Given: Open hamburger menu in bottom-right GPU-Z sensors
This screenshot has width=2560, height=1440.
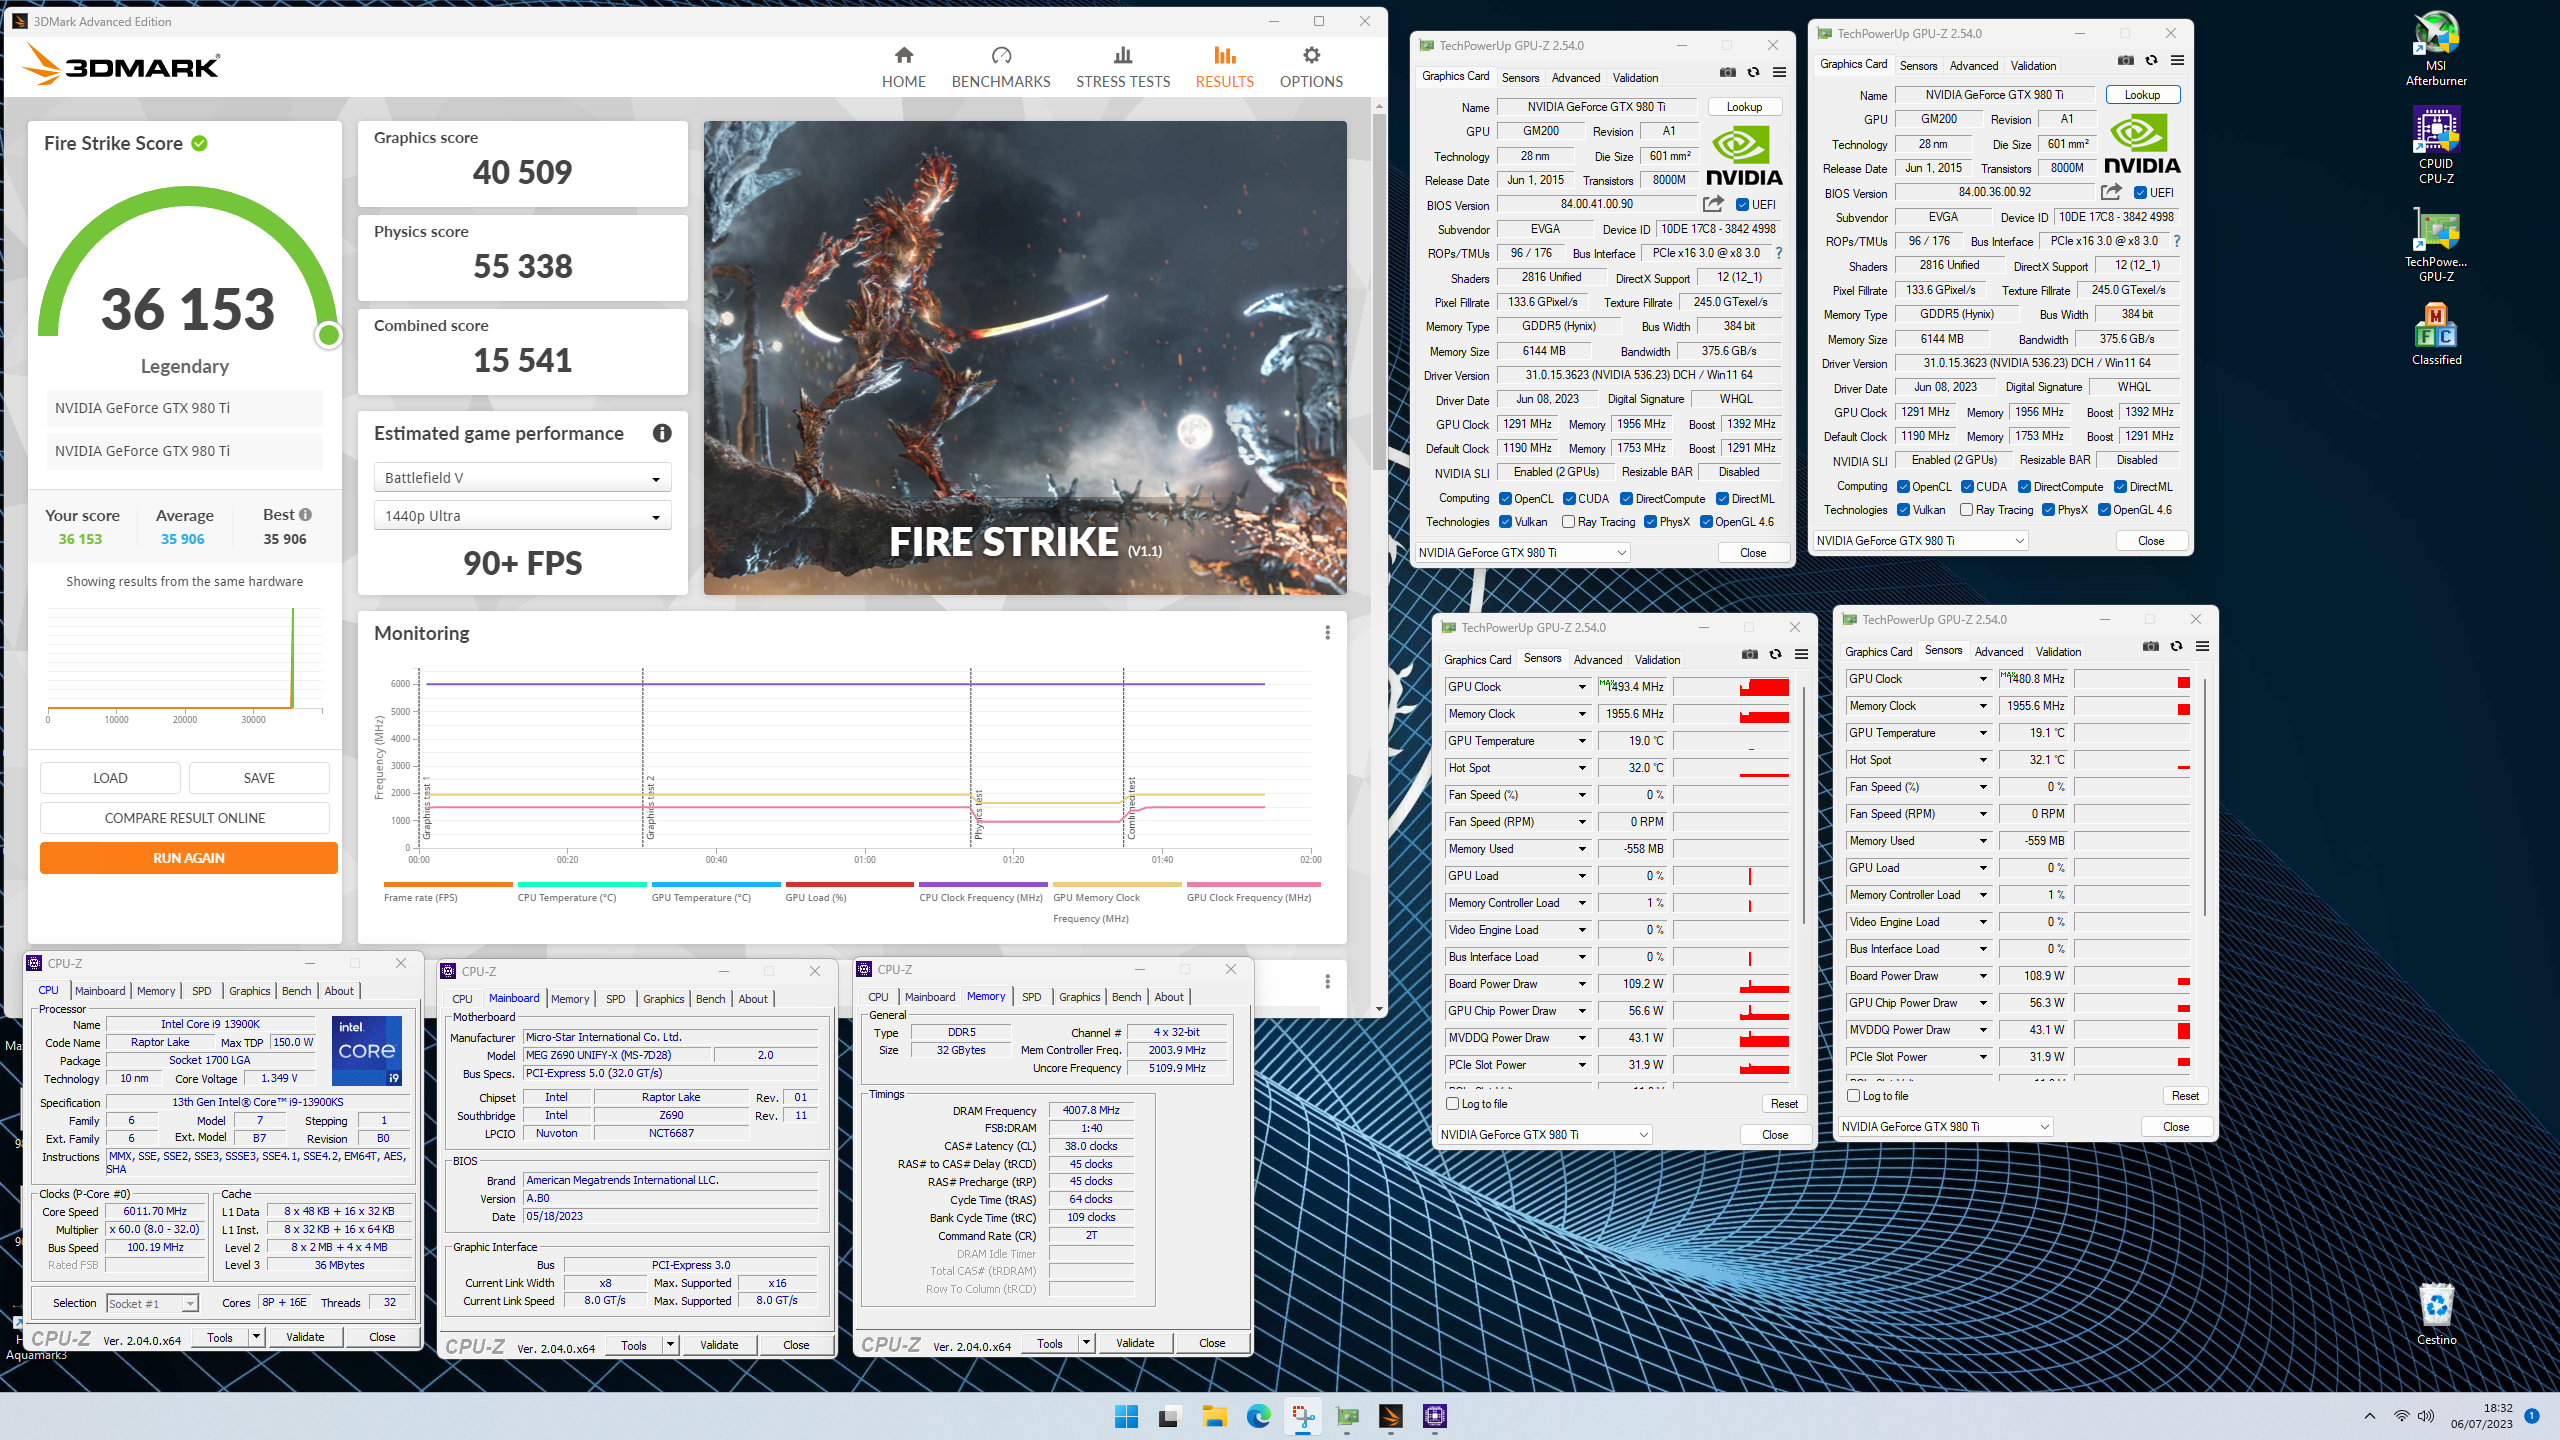Looking at the screenshot, I should (x=2202, y=646).
